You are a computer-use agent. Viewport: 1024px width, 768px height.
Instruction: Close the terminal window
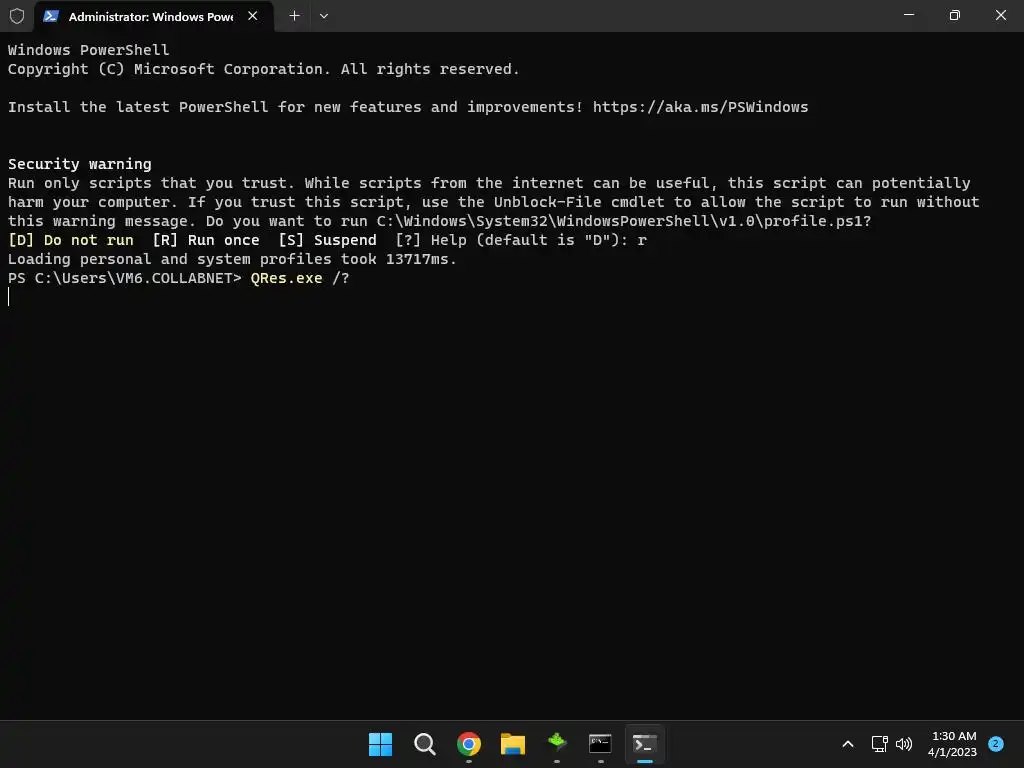(1000, 15)
